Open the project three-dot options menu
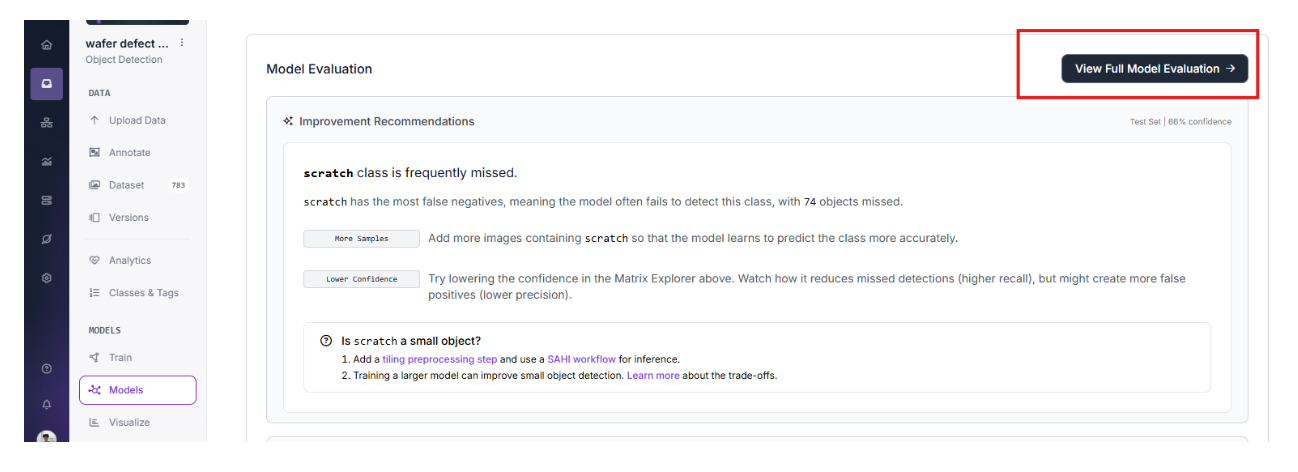This screenshot has width=1298, height=472. pos(181,43)
